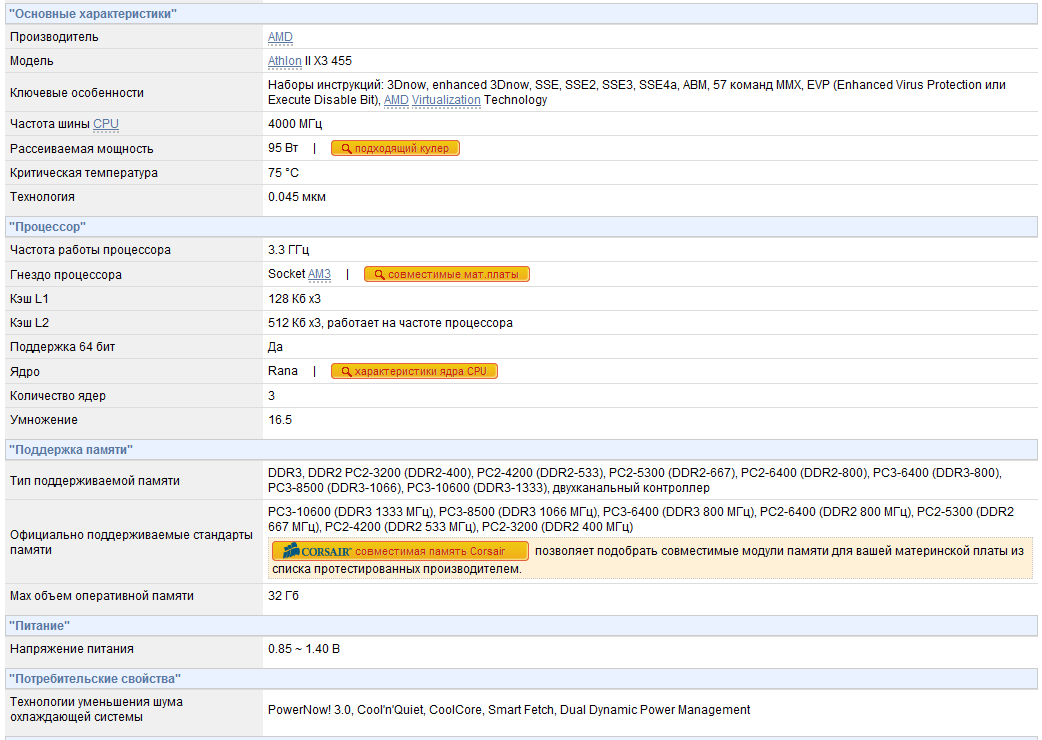
Task: Open the Virtualization glossary link
Action: (446, 100)
